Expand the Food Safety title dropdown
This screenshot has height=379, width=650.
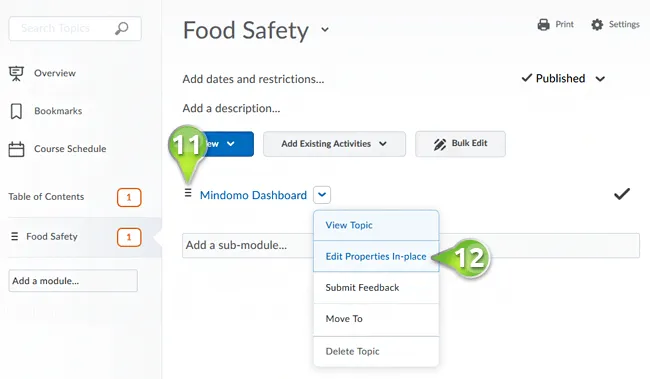pos(325,29)
